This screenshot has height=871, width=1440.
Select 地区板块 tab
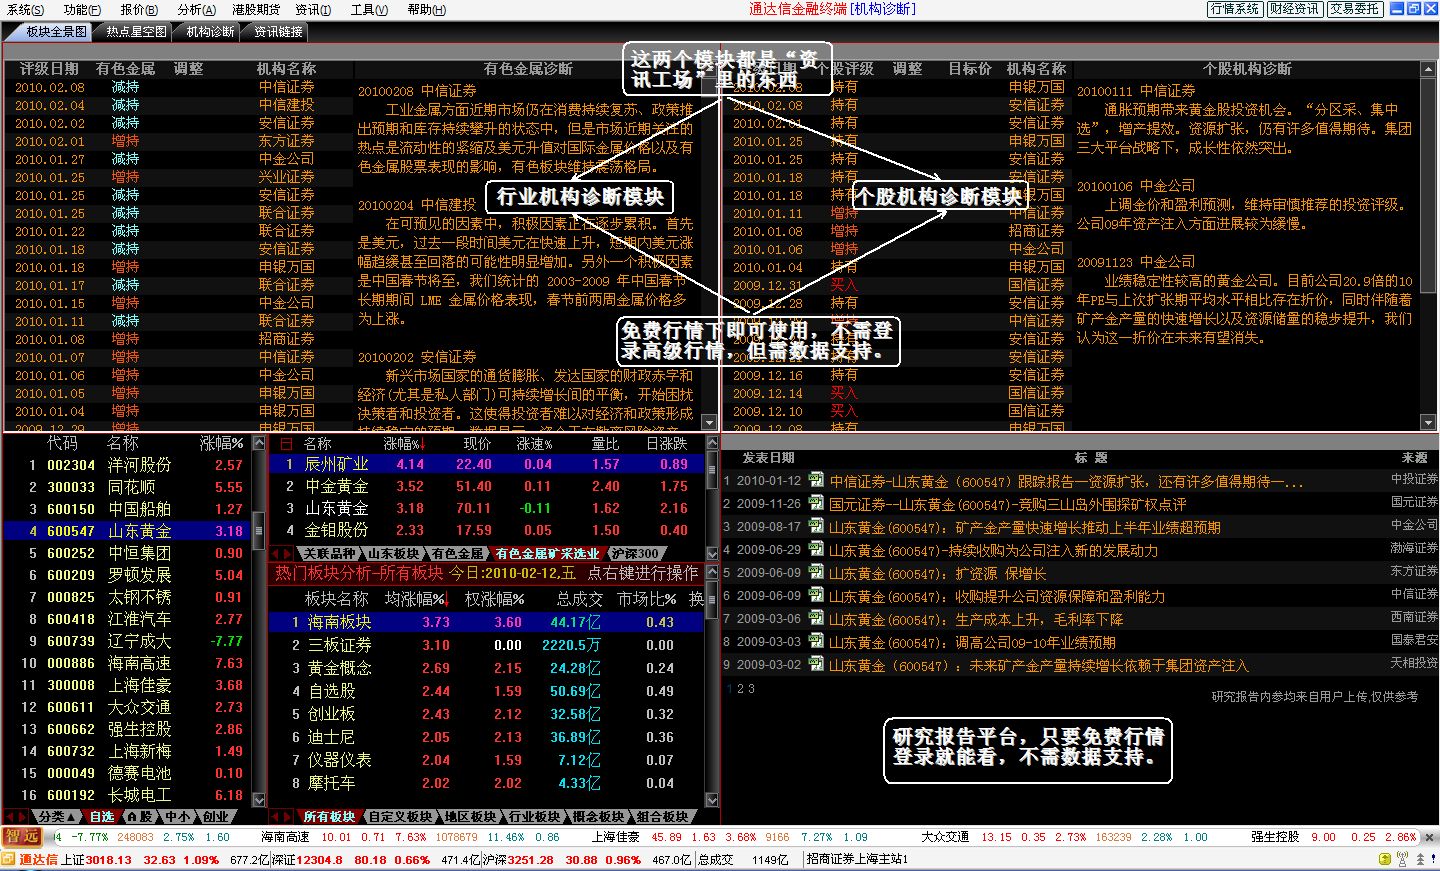point(471,817)
